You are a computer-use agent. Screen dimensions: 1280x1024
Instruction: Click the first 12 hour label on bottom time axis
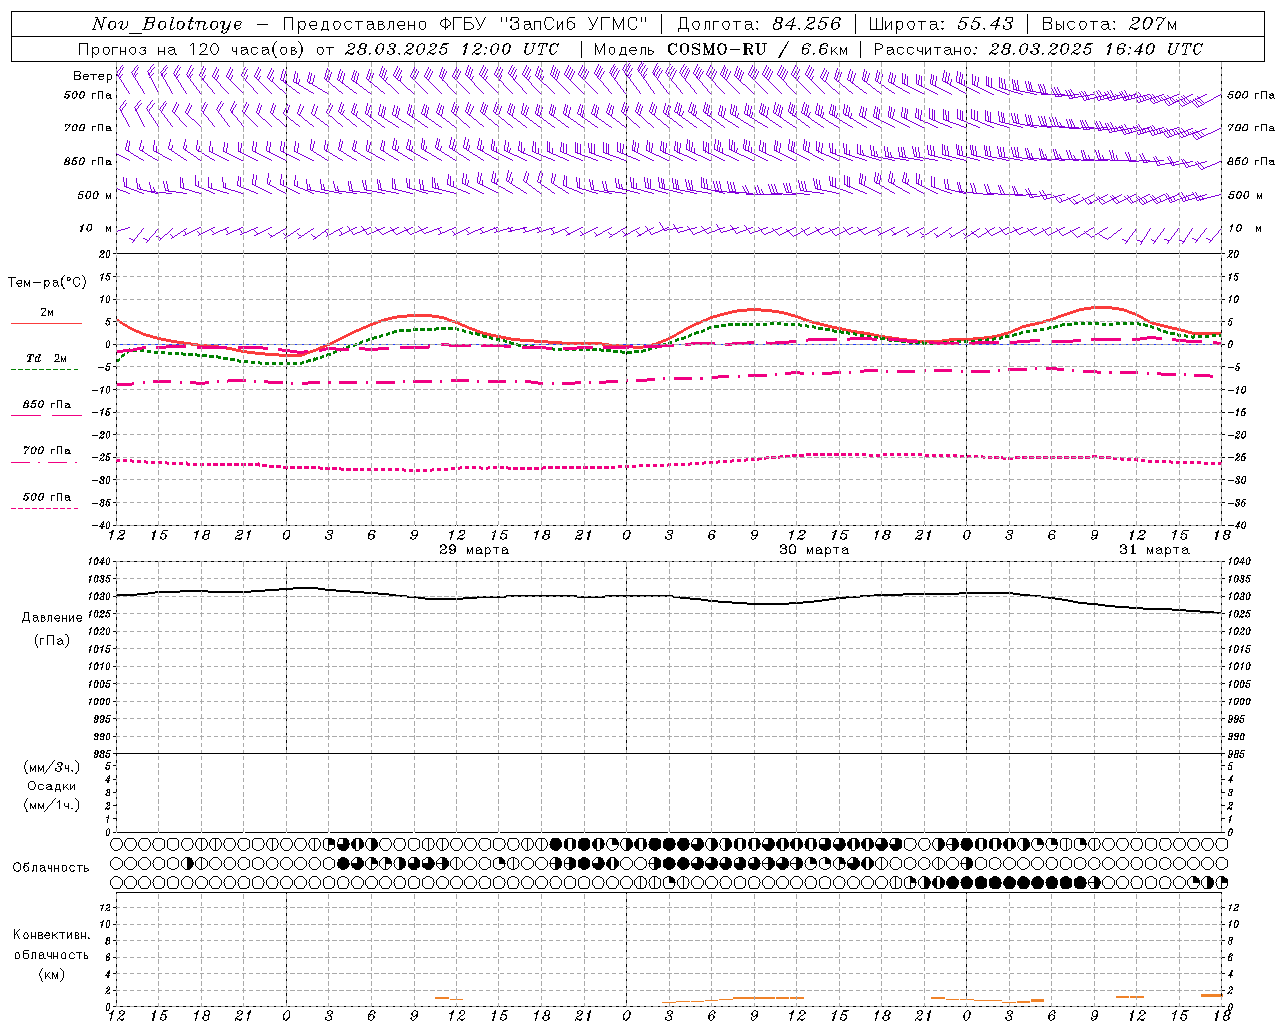(117, 1016)
